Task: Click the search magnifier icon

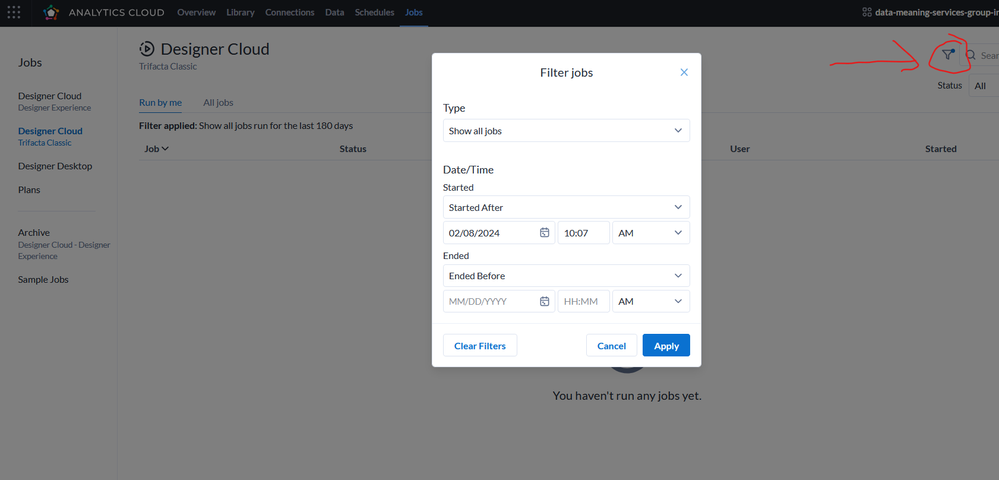Action: coord(971,56)
